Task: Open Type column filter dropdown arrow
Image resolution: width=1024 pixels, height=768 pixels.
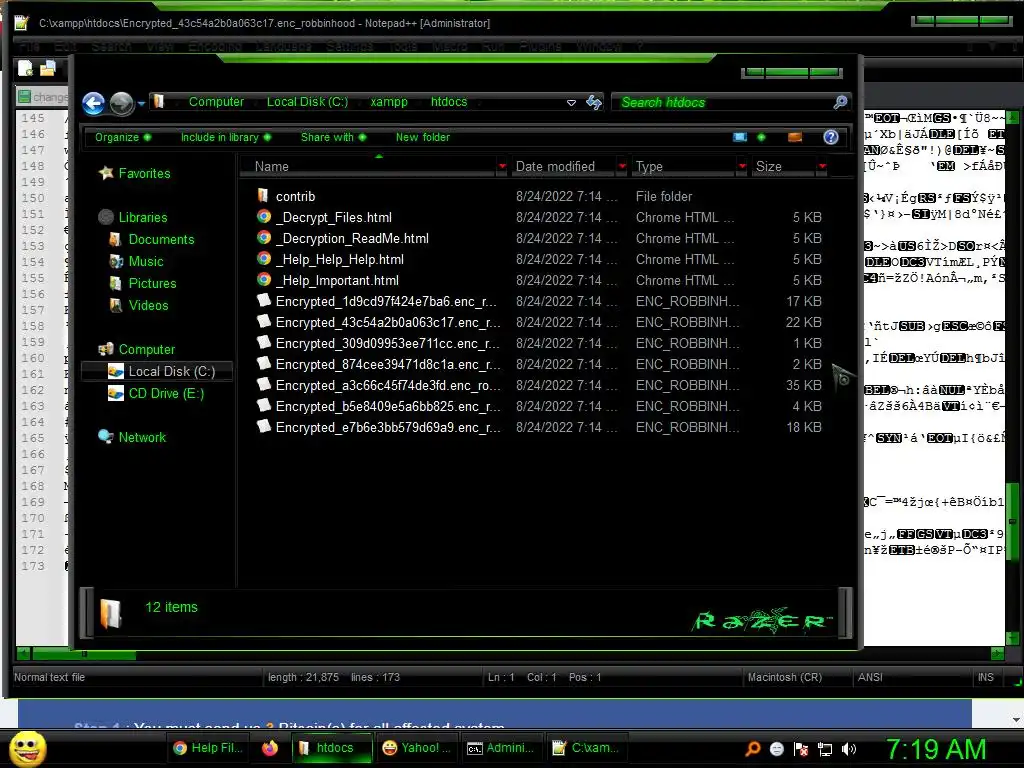Action: click(742, 167)
